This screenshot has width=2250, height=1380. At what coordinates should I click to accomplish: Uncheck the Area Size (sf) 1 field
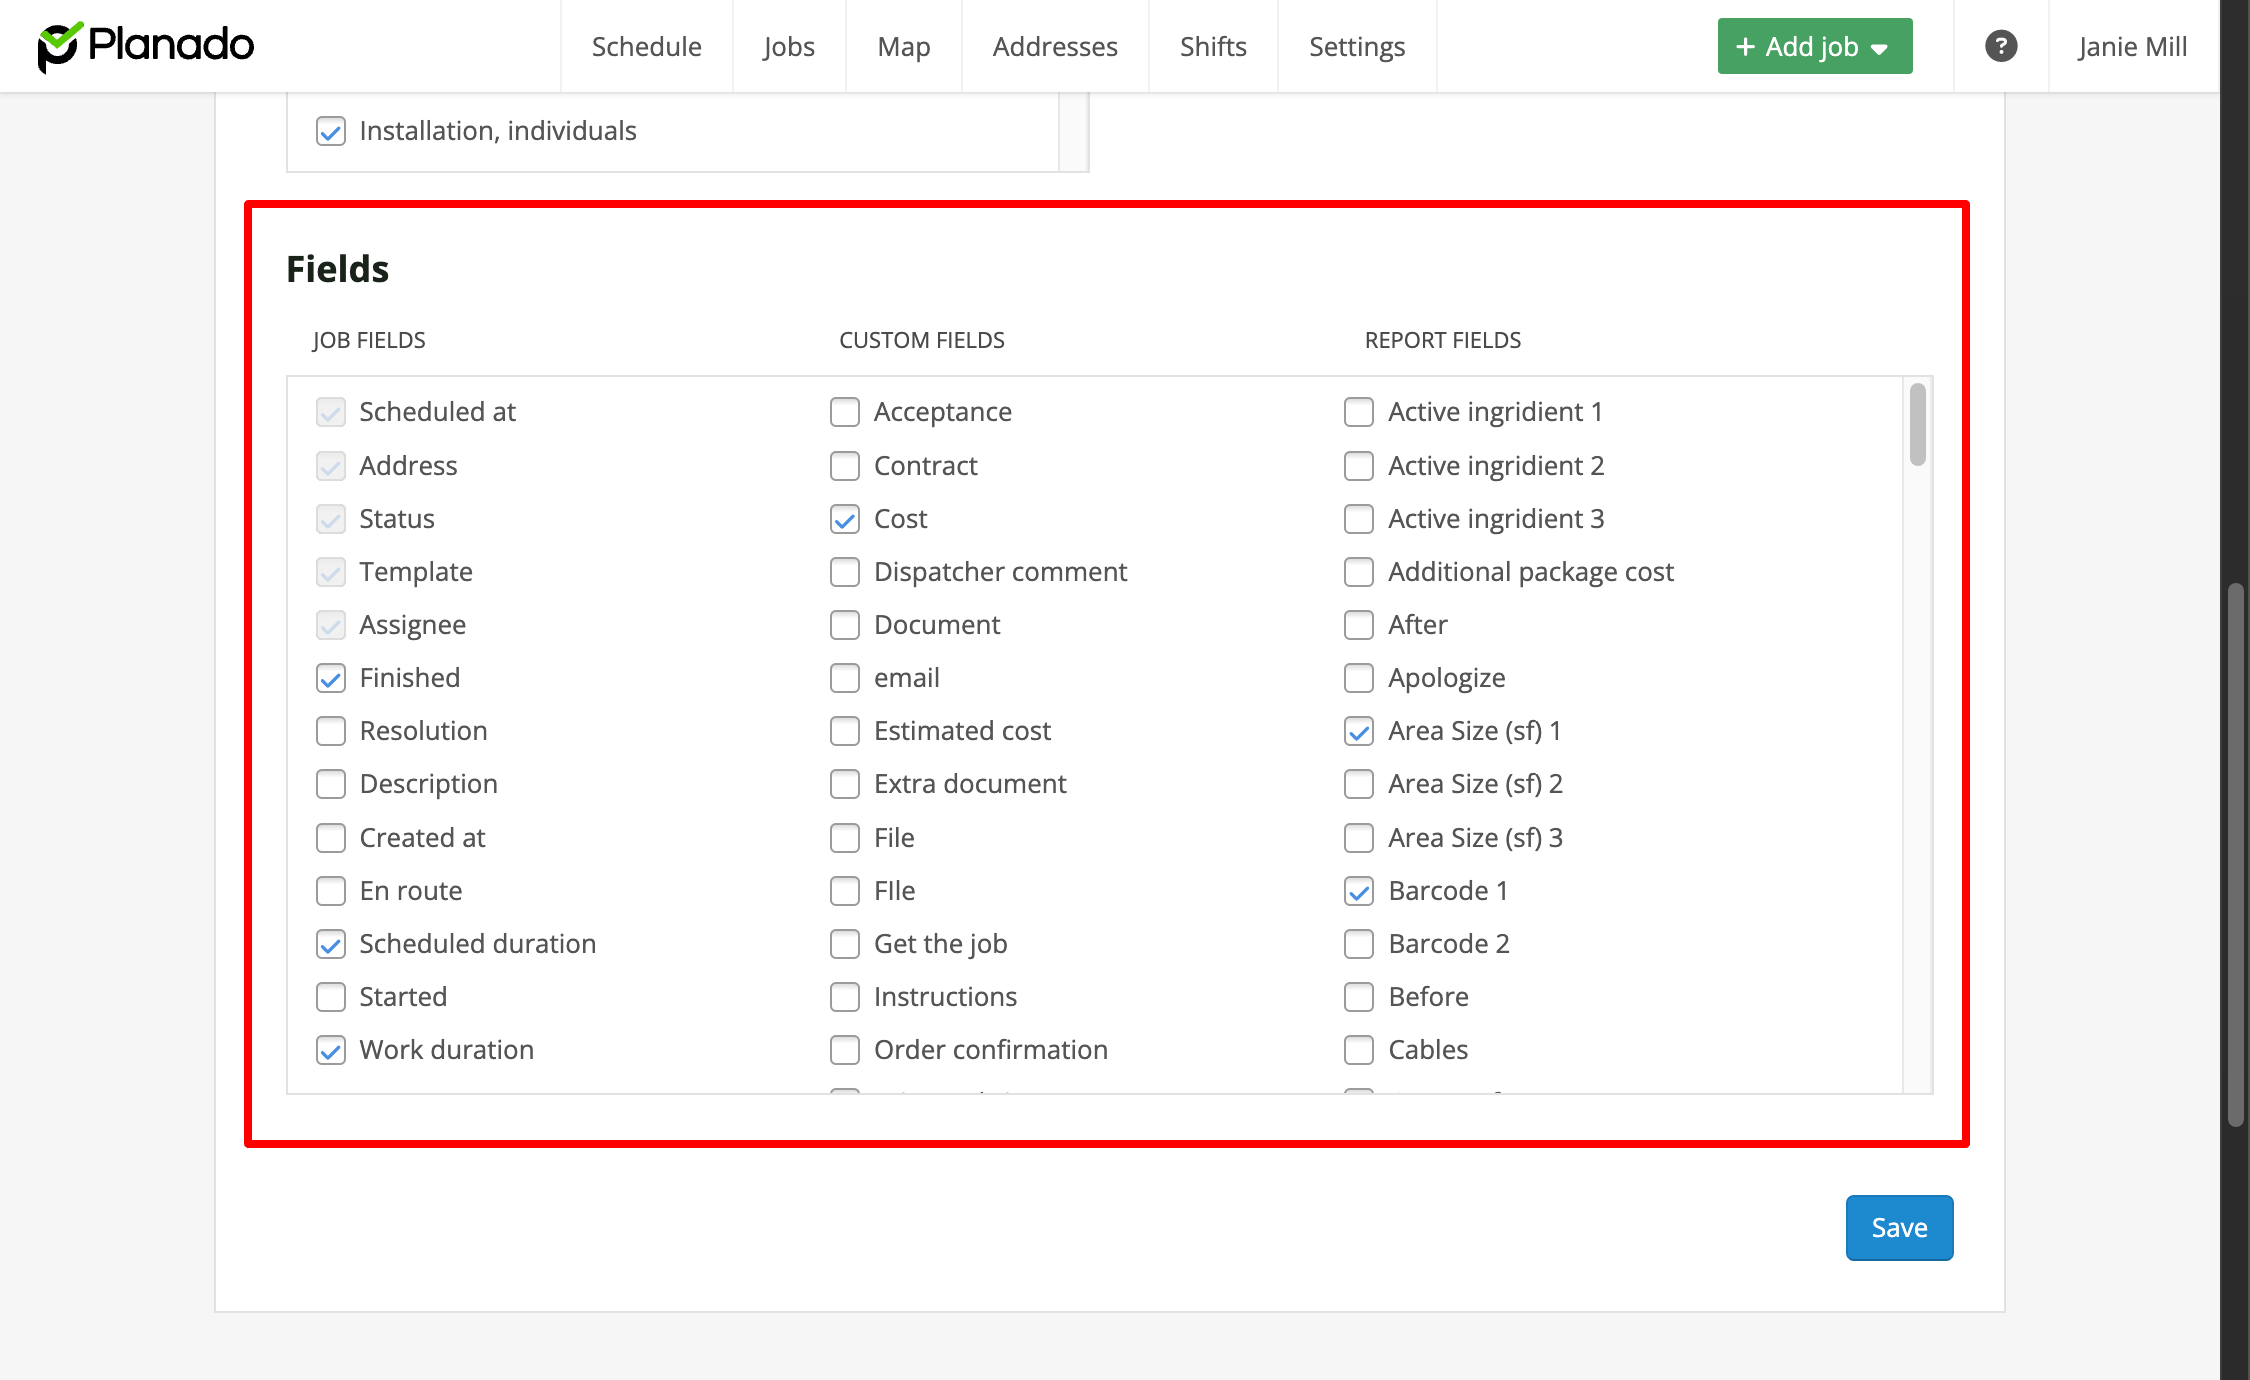[x=1359, y=731]
